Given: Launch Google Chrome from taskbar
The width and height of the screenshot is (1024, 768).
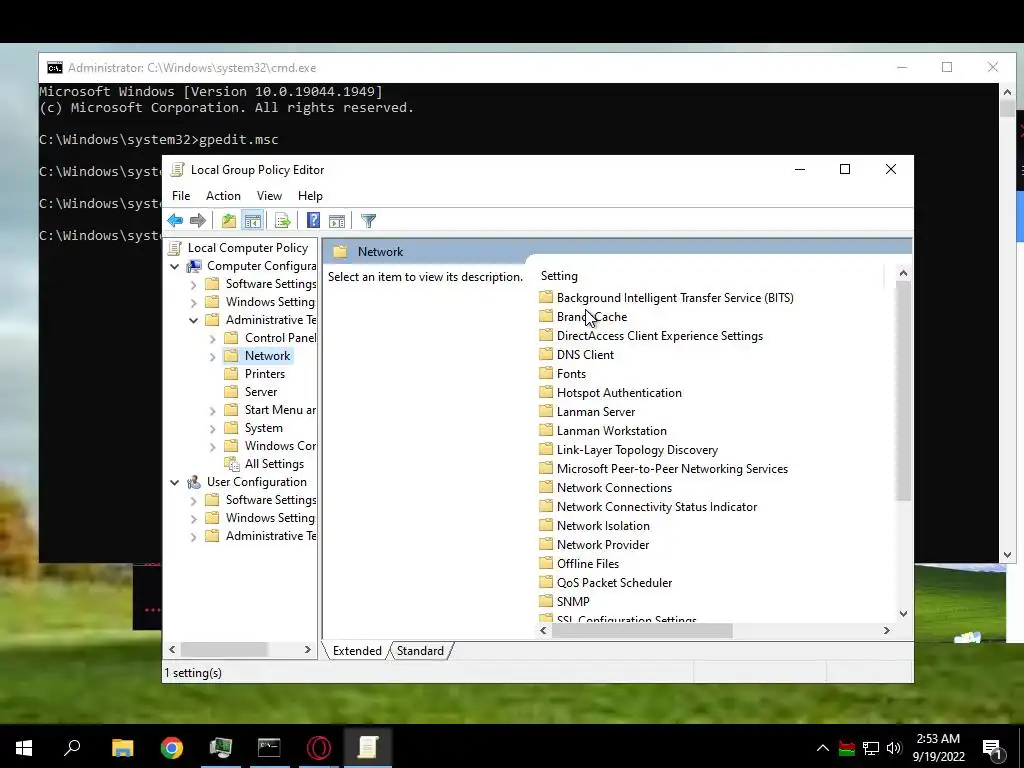Looking at the screenshot, I should pos(172,747).
